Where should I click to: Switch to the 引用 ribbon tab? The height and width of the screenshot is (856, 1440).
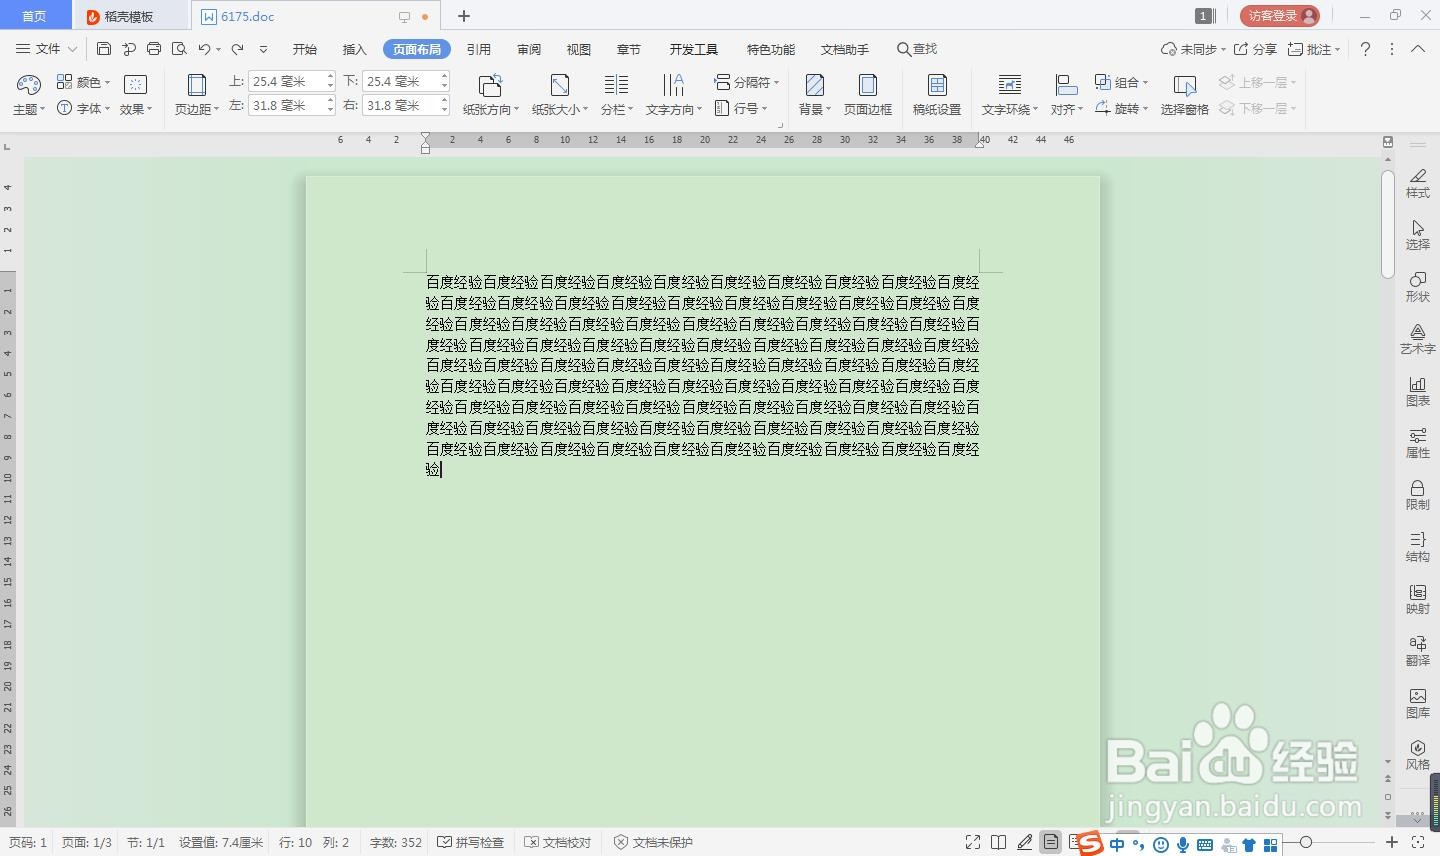(x=479, y=49)
